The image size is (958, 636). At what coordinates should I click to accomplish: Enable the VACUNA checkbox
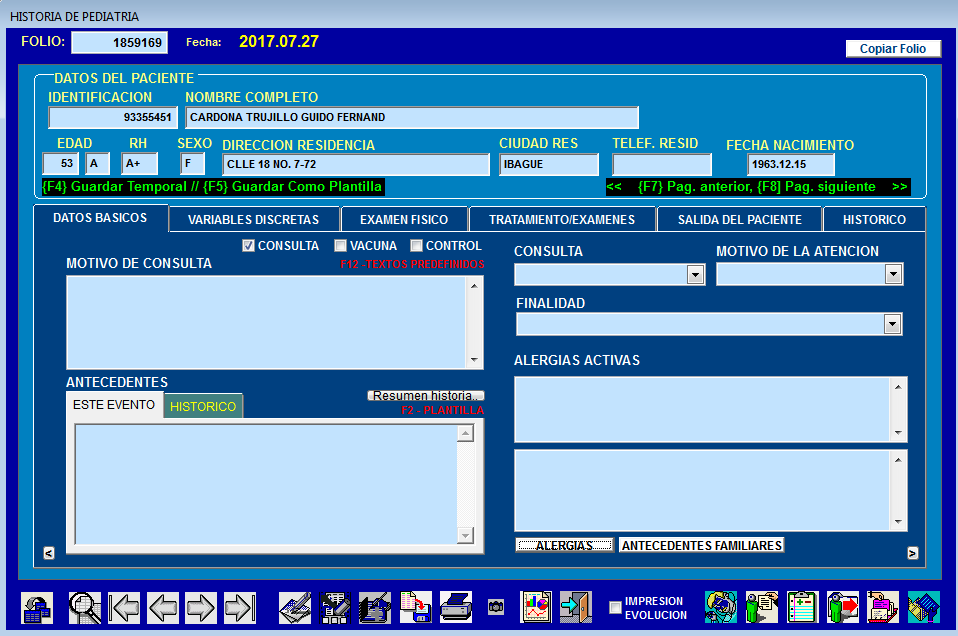click(340, 246)
